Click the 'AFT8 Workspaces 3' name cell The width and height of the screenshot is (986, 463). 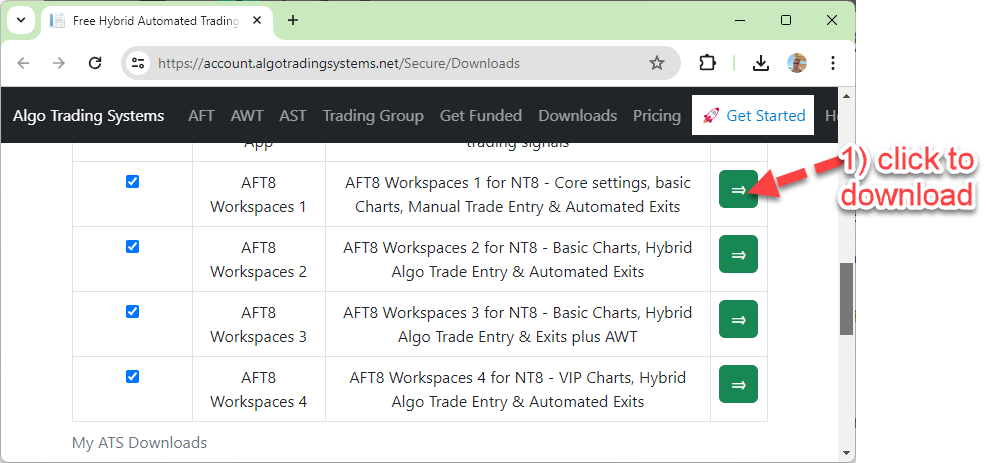(258, 324)
